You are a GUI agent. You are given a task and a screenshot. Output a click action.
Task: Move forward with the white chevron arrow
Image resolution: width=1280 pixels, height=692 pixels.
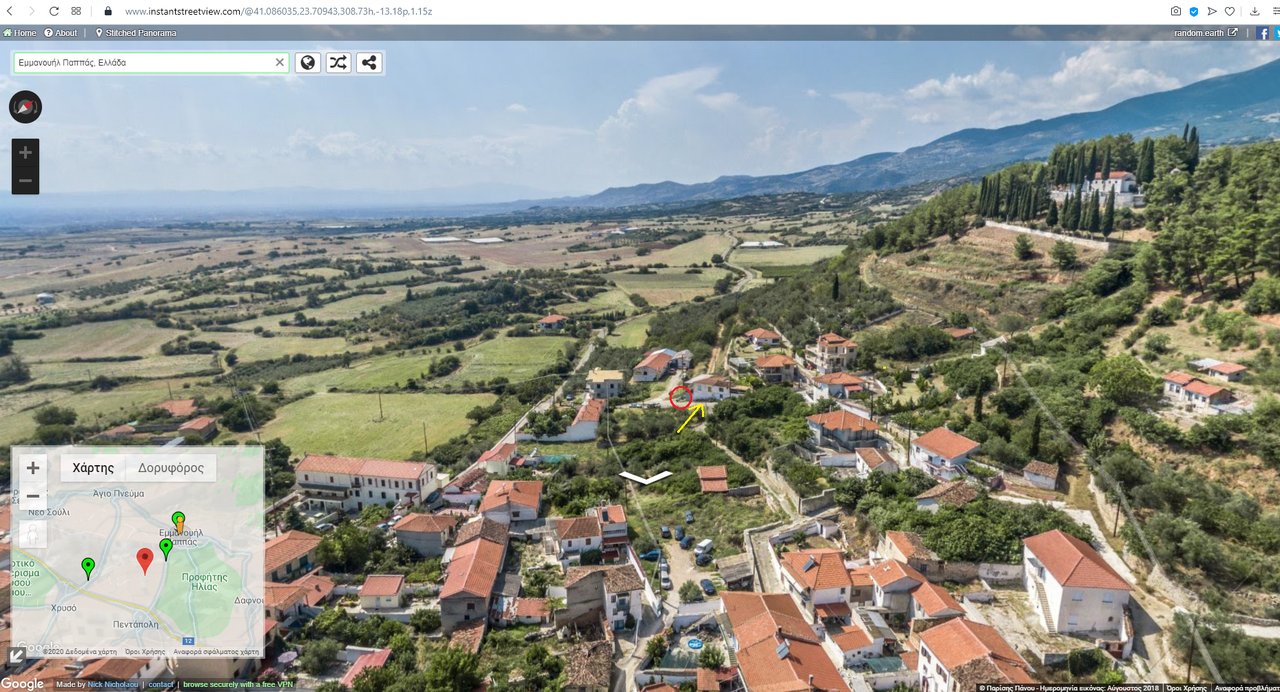tap(645, 477)
